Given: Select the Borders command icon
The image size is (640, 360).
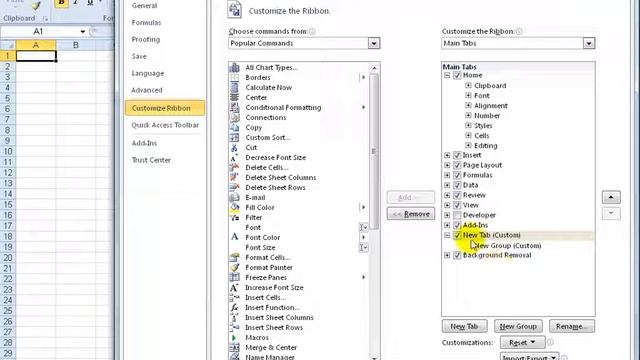Looking at the screenshot, I should click(235, 77).
